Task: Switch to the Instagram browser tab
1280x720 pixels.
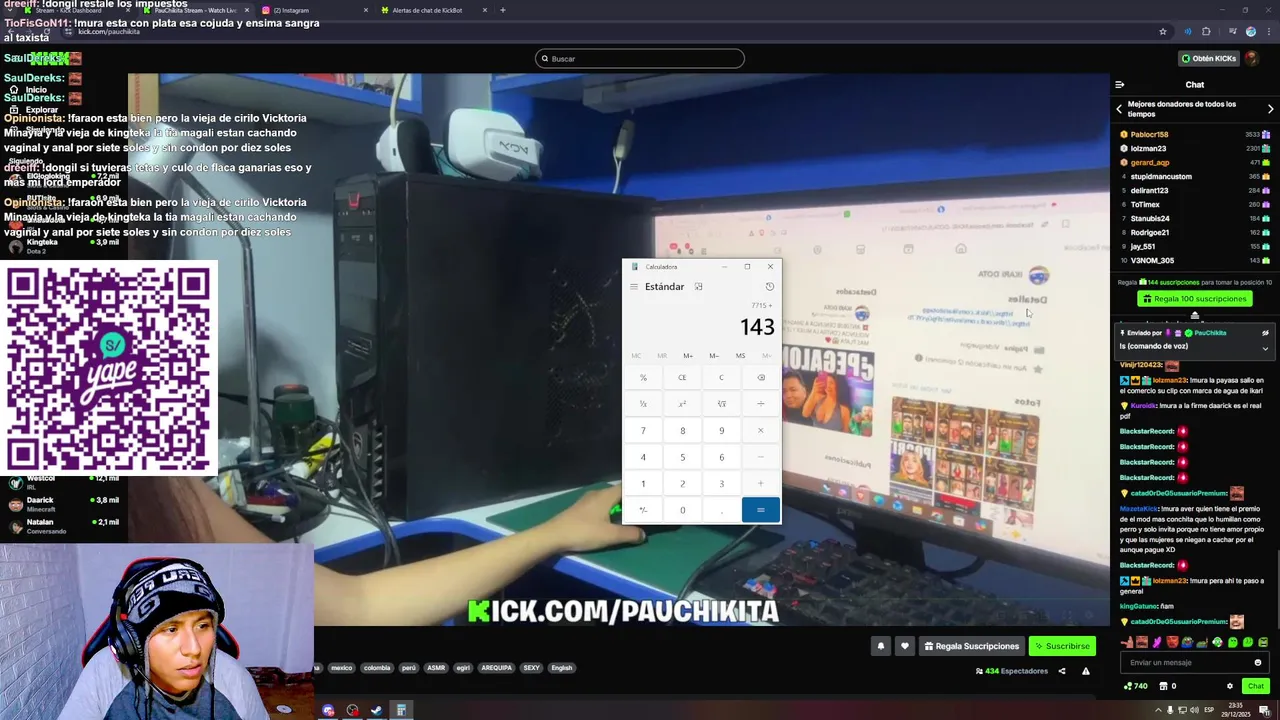Action: pyautogui.click(x=314, y=10)
